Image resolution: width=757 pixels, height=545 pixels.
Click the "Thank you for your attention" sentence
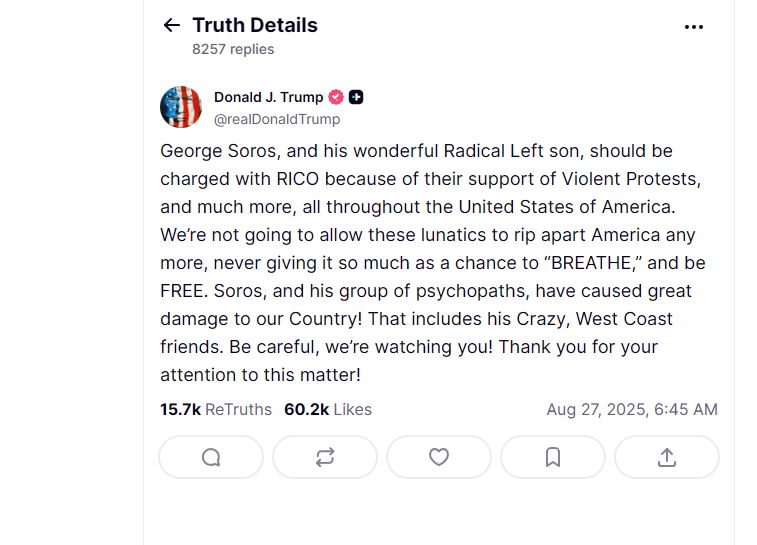pos(578,347)
